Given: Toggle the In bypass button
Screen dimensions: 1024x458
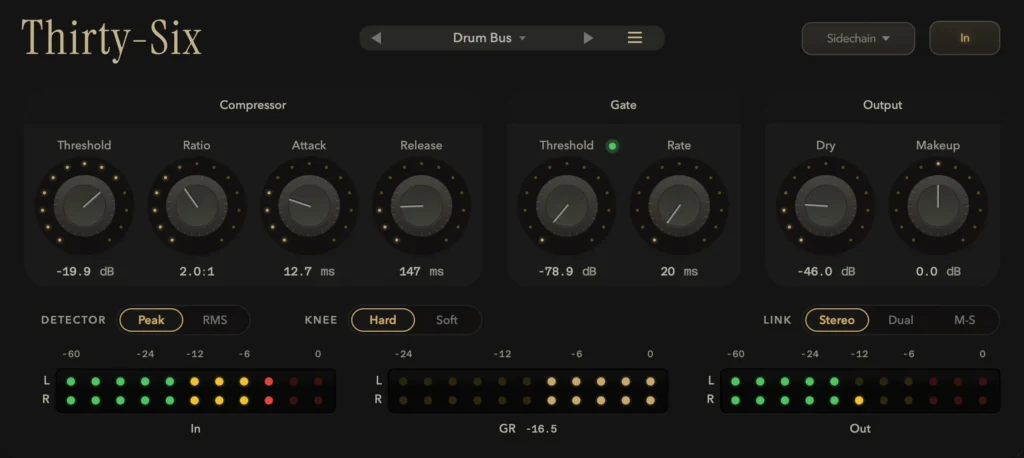Looking at the screenshot, I should 965,38.
